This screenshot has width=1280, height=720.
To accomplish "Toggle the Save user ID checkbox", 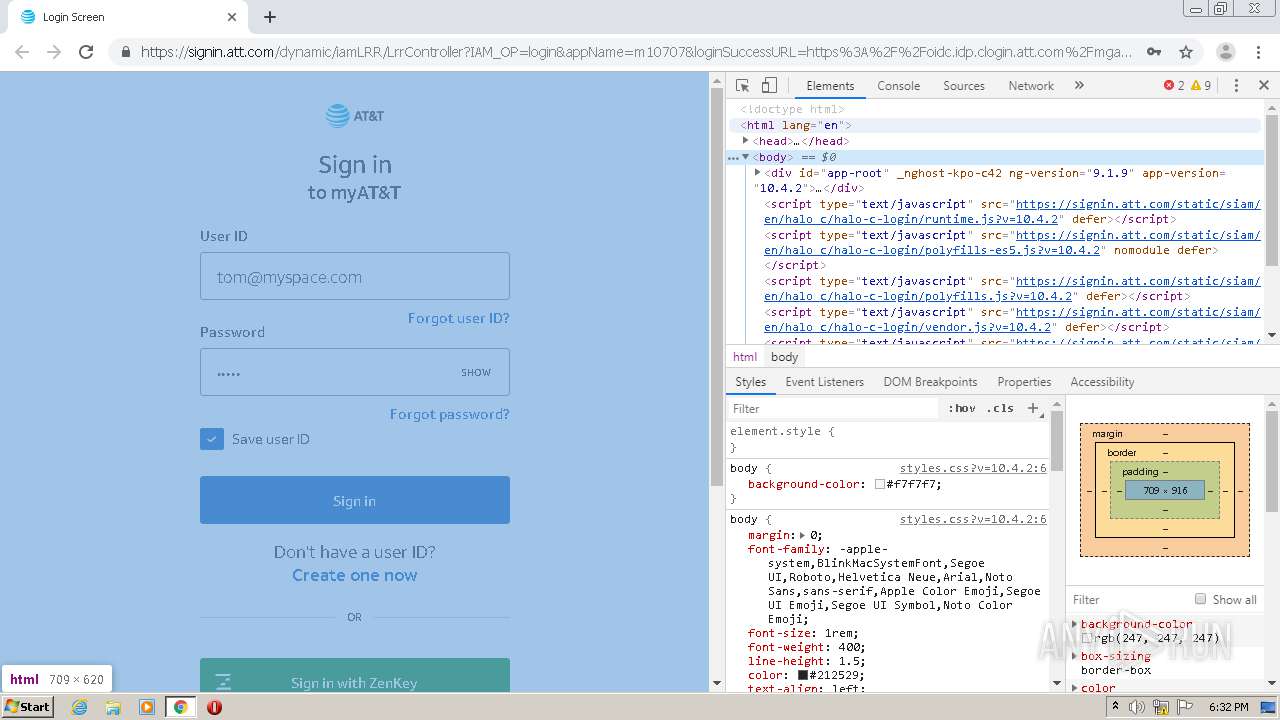I will (212, 439).
